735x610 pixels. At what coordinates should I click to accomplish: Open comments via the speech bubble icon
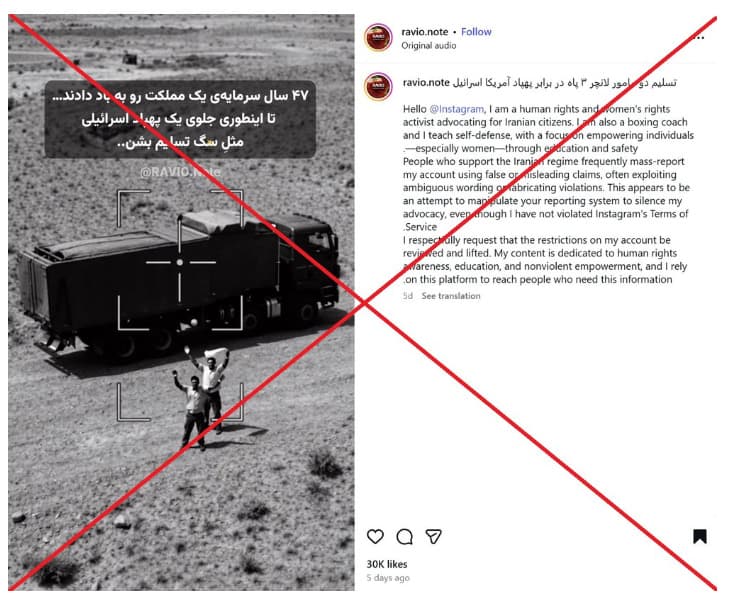405,536
